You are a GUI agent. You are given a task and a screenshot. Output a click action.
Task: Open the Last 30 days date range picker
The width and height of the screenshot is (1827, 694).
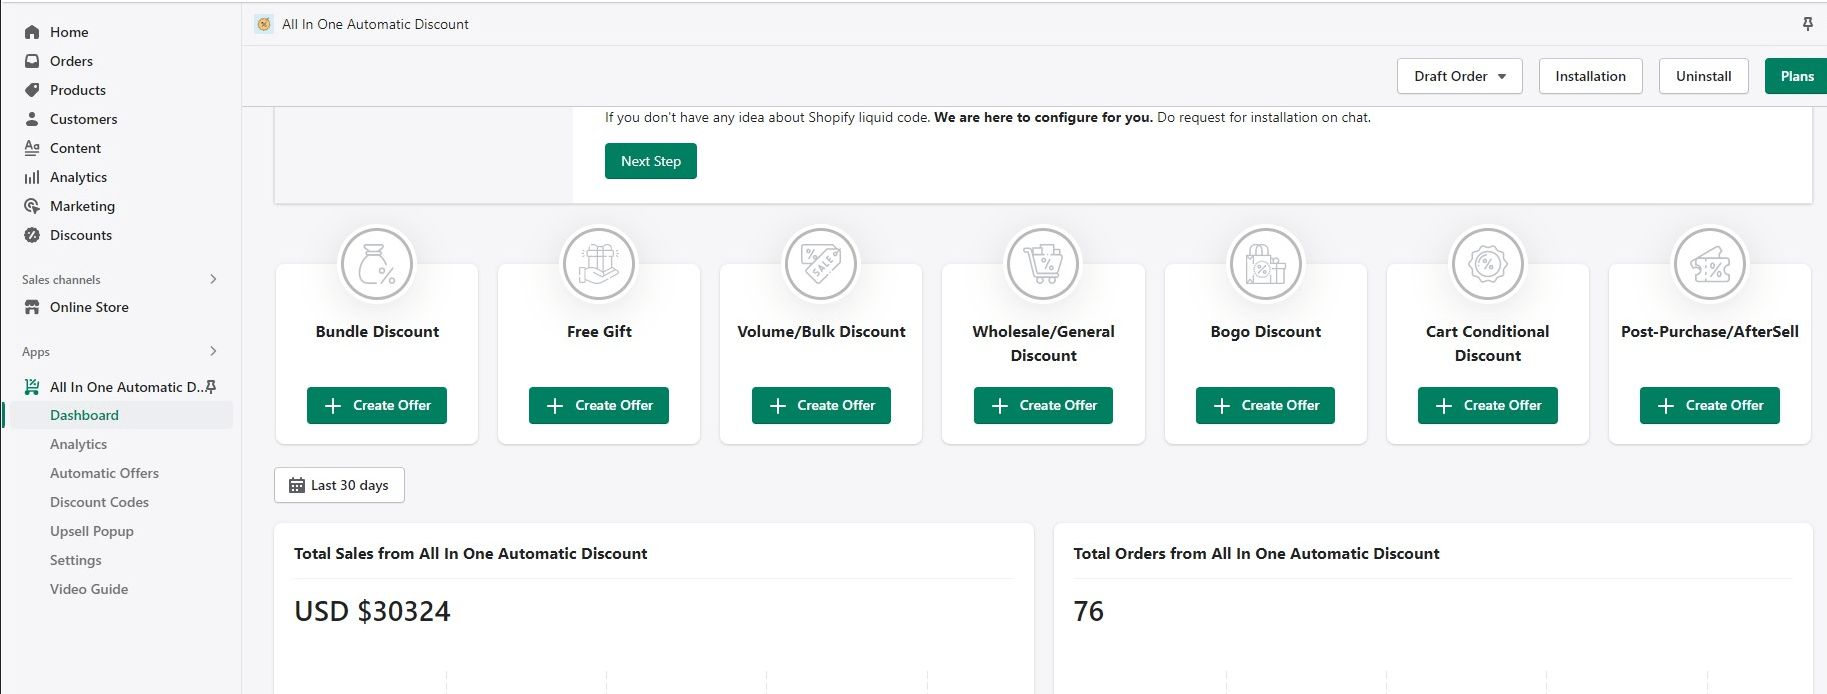[x=339, y=485]
